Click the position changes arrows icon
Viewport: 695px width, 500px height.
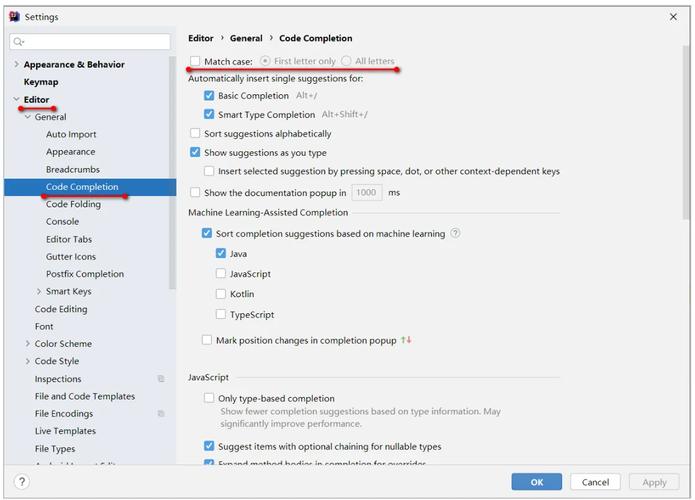pos(406,340)
